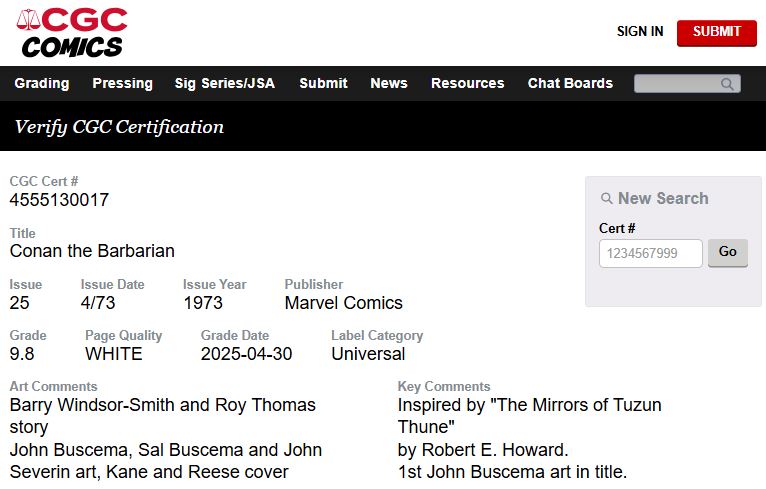The height and width of the screenshot is (489, 766).
Task: Click inside the navigation bar search field
Action: (x=677, y=84)
